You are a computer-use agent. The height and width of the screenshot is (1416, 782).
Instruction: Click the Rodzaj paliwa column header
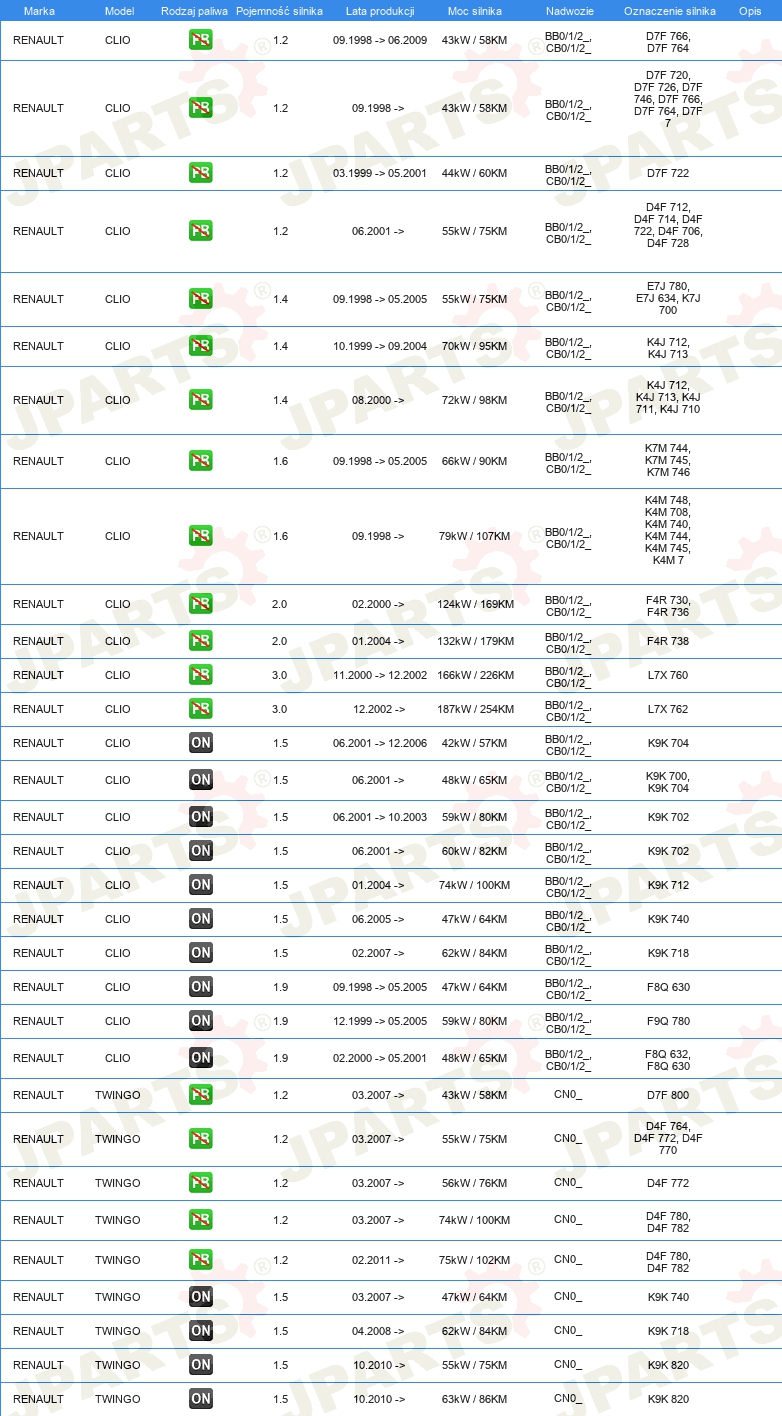pyautogui.click(x=194, y=10)
